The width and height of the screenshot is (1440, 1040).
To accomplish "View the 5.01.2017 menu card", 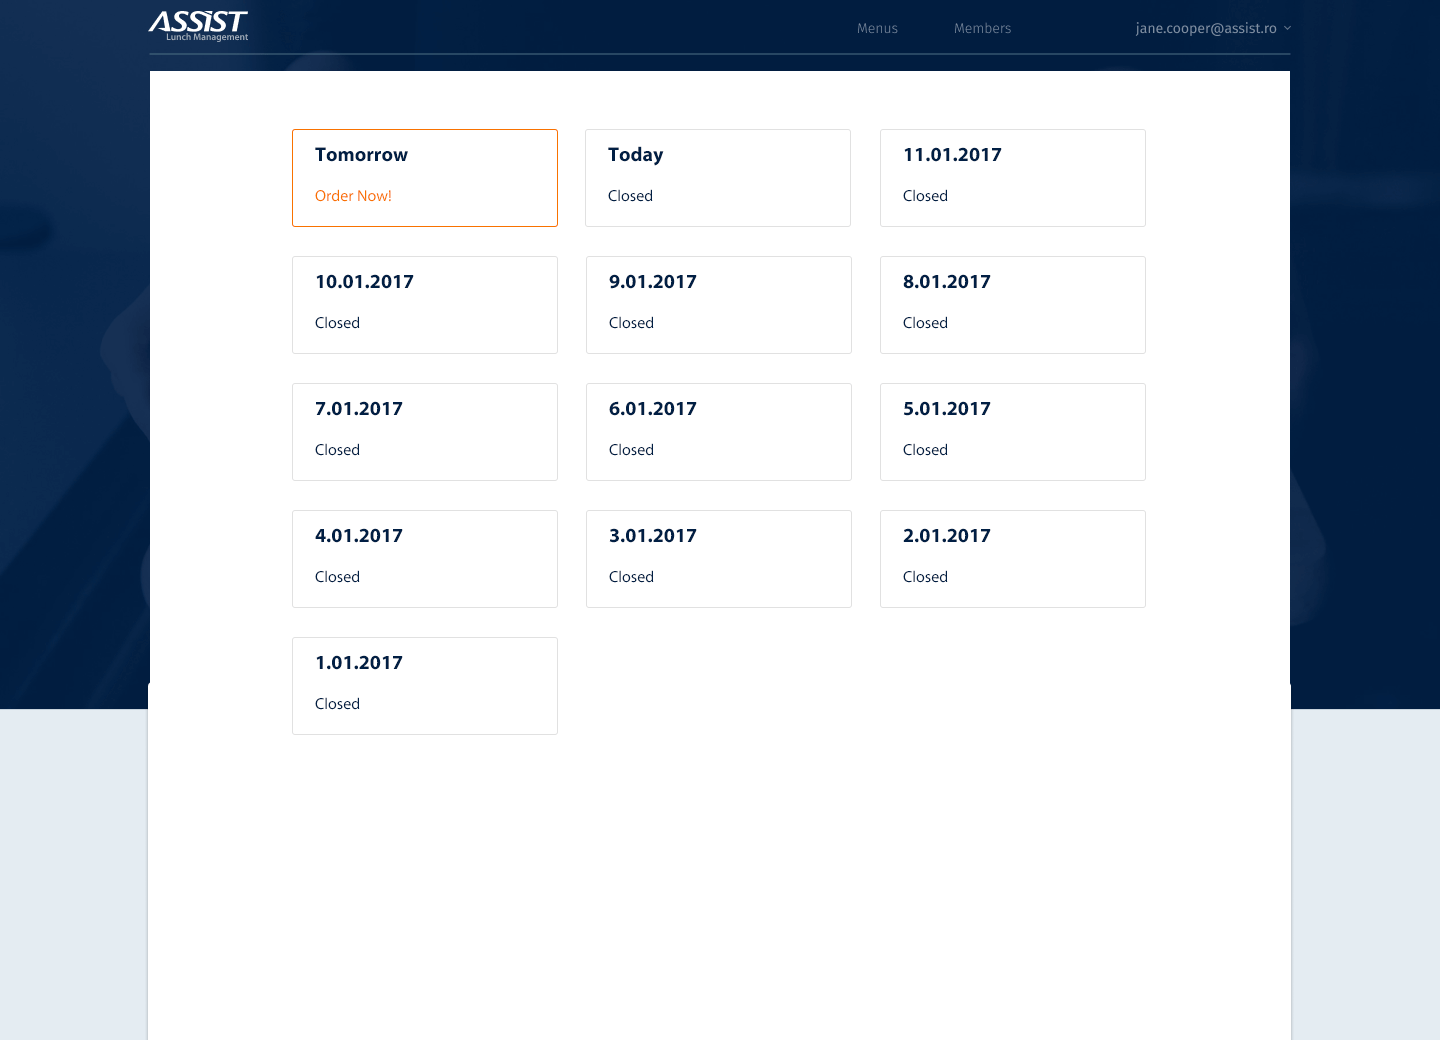I will [1013, 432].
